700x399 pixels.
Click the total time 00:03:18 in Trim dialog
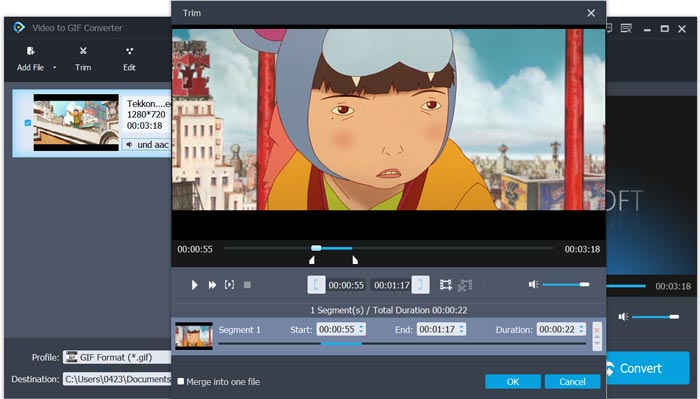582,249
